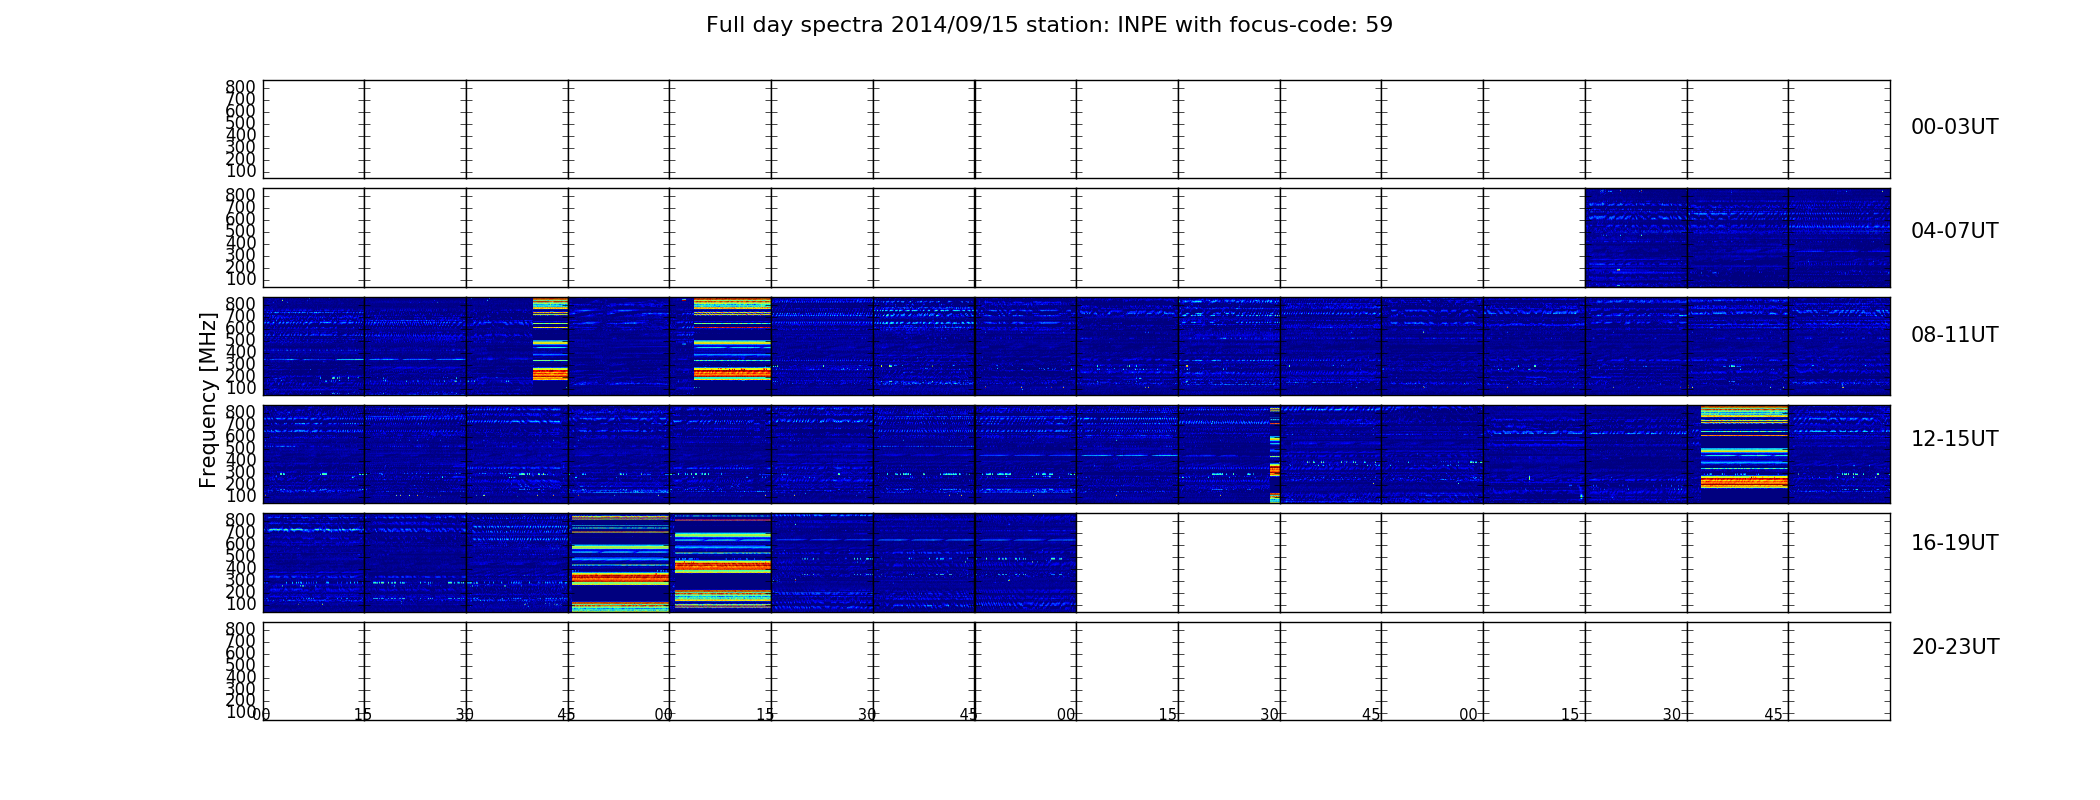Click the '00-03UT' row label

(x=1954, y=127)
